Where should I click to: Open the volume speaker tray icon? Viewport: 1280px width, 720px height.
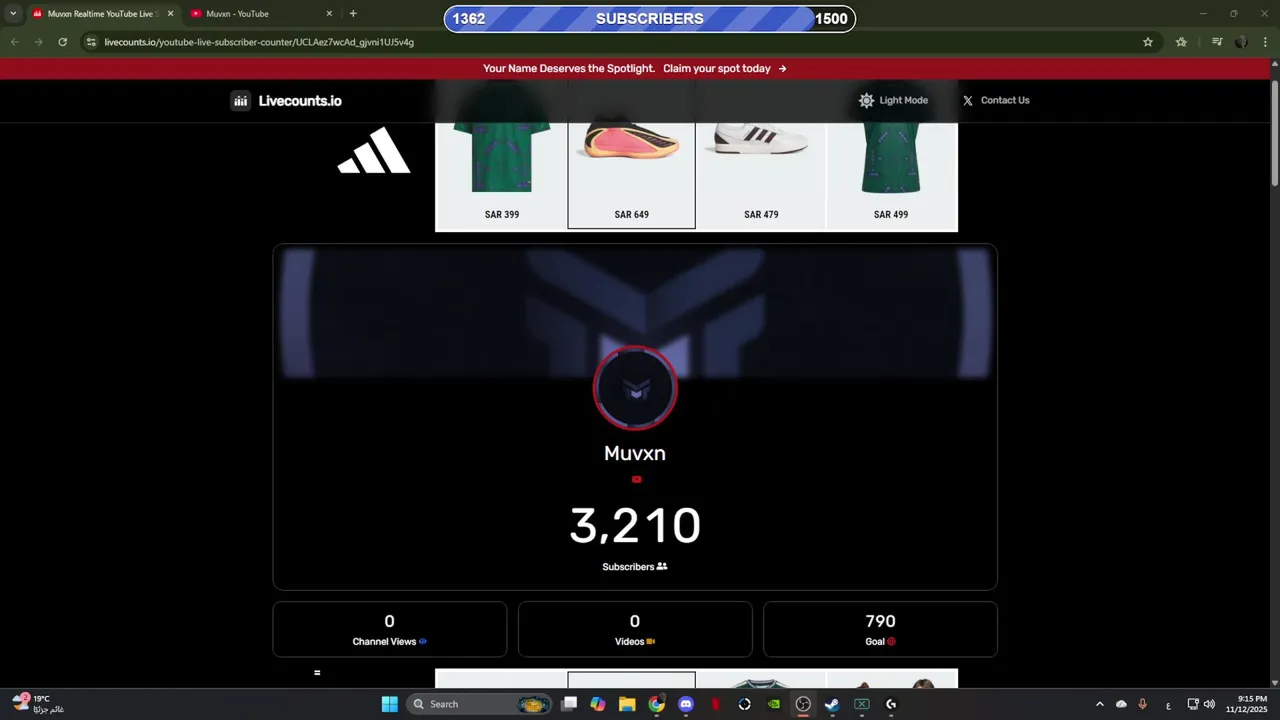pos(1209,704)
